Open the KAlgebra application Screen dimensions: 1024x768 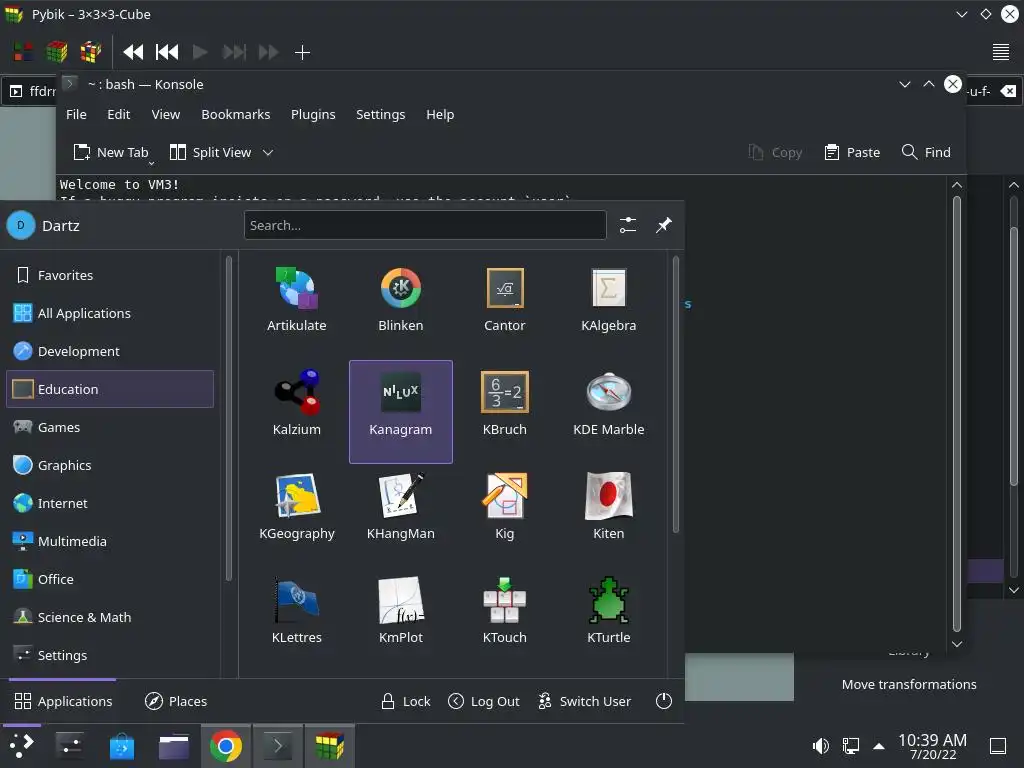click(608, 300)
